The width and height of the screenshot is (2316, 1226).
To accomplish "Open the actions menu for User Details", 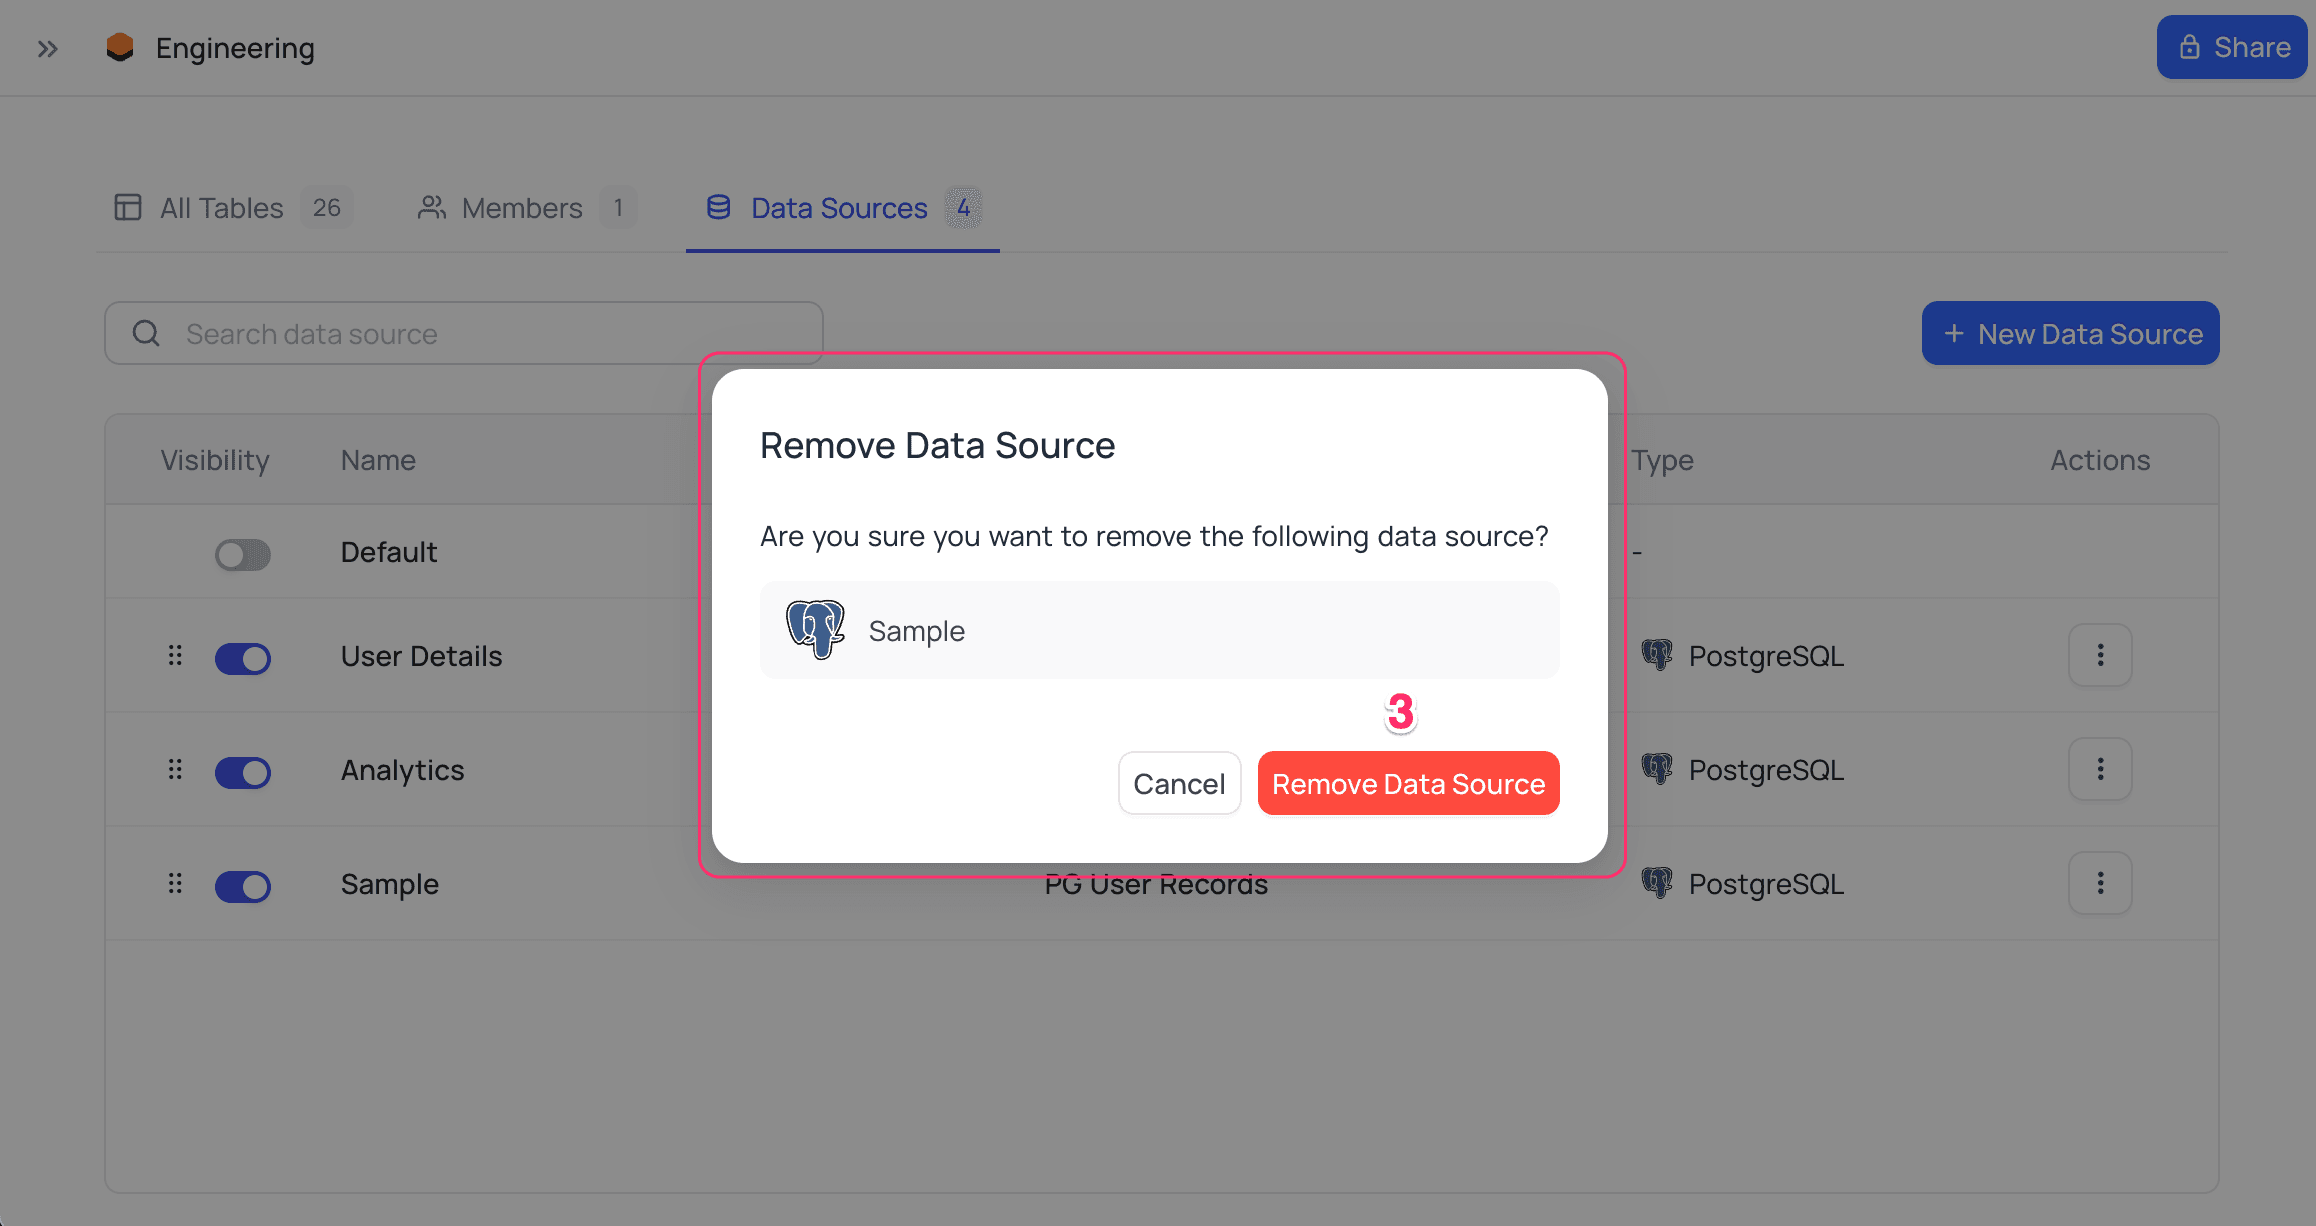I will [x=2100, y=656].
